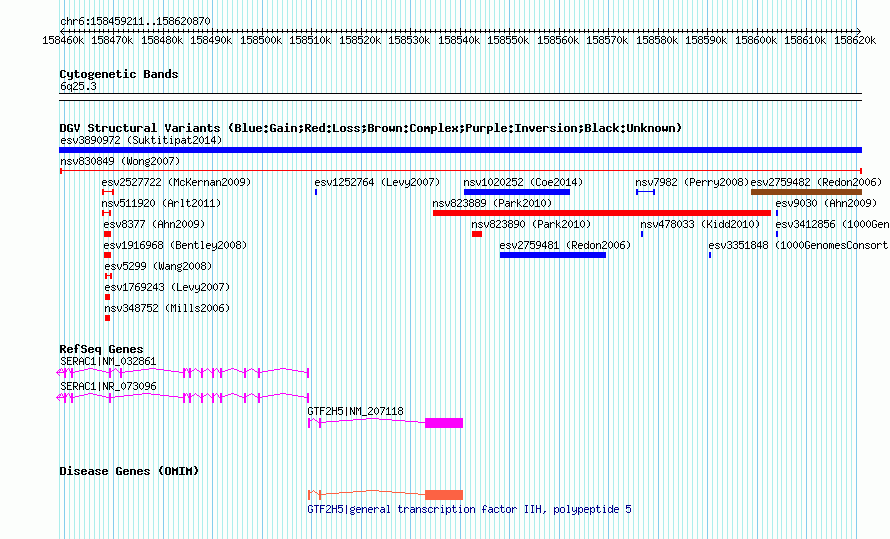This screenshot has height=539, width=890.
Task: Click the nsv478033 (Kidd2010) label
Action: pos(700,224)
